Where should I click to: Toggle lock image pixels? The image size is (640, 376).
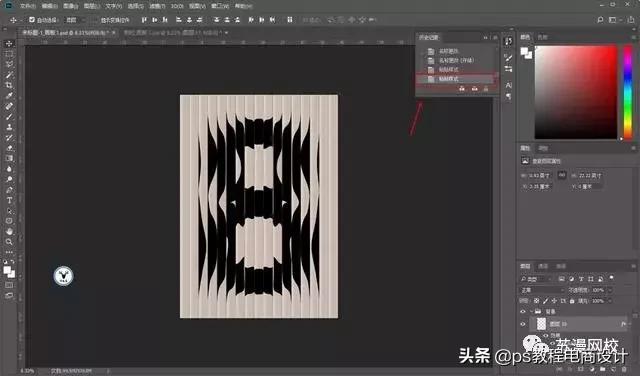pyautogui.click(x=545, y=301)
